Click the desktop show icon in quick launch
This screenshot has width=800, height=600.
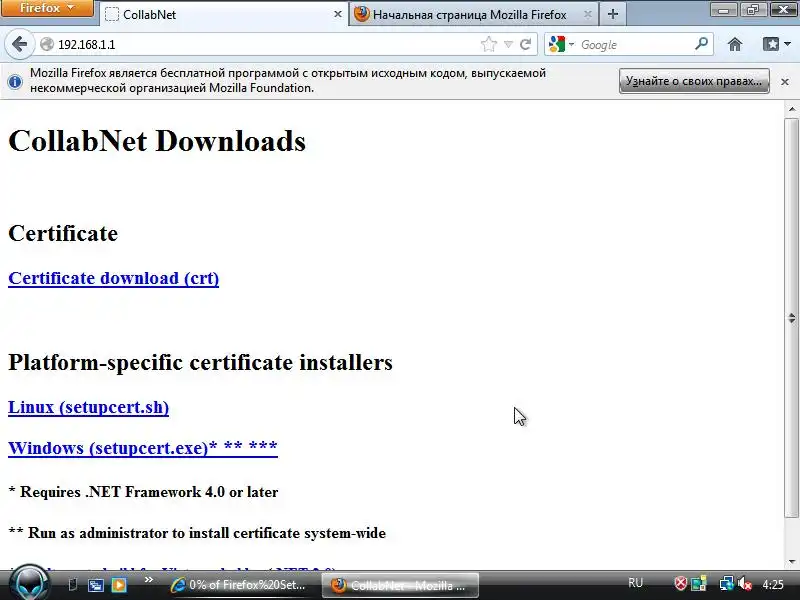pyautogui.click(x=72, y=585)
